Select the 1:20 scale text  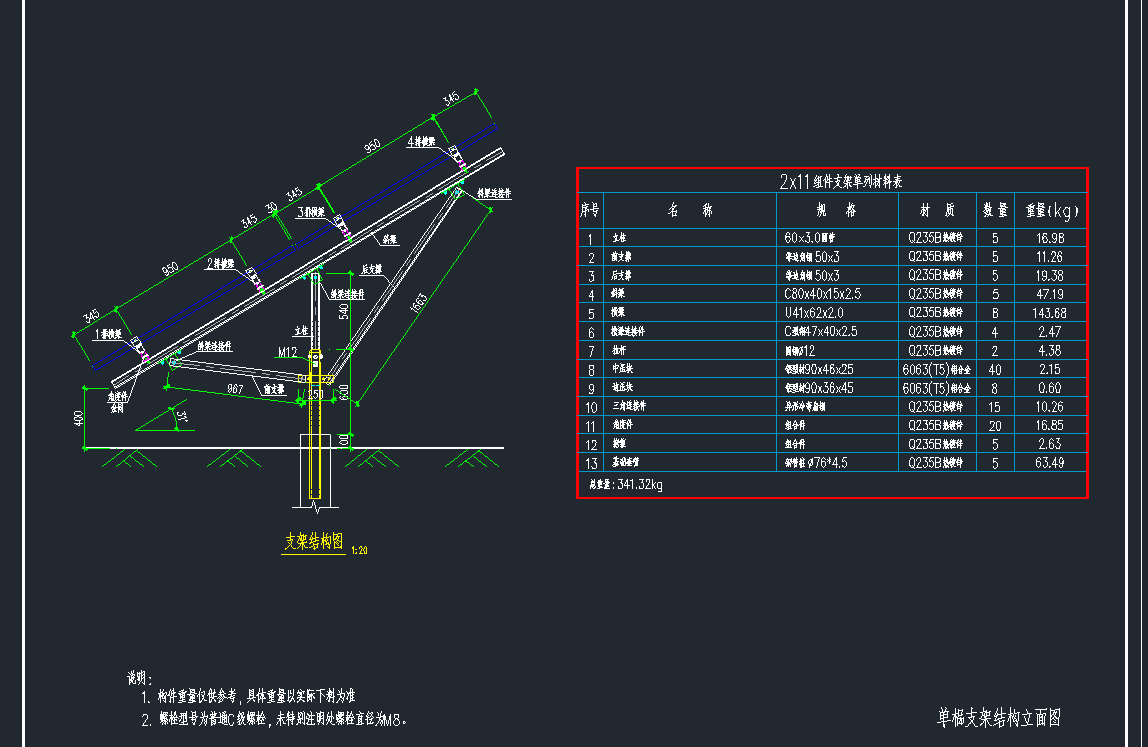pos(360,549)
